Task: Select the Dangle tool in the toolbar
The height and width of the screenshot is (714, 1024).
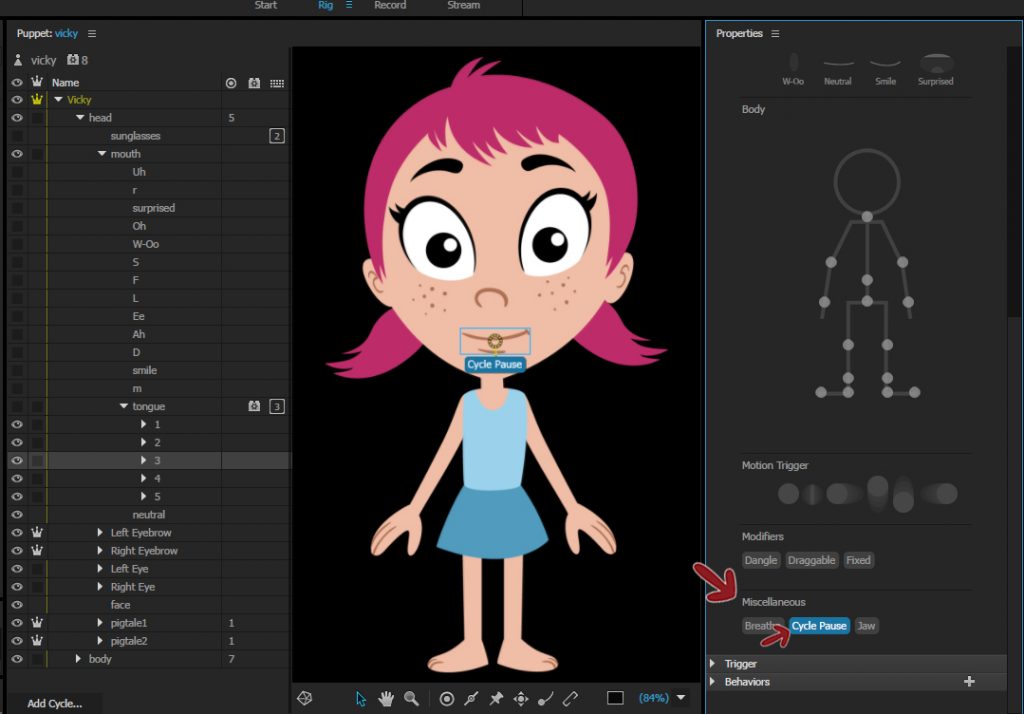Action: pyautogui.click(x=544, y=698)
